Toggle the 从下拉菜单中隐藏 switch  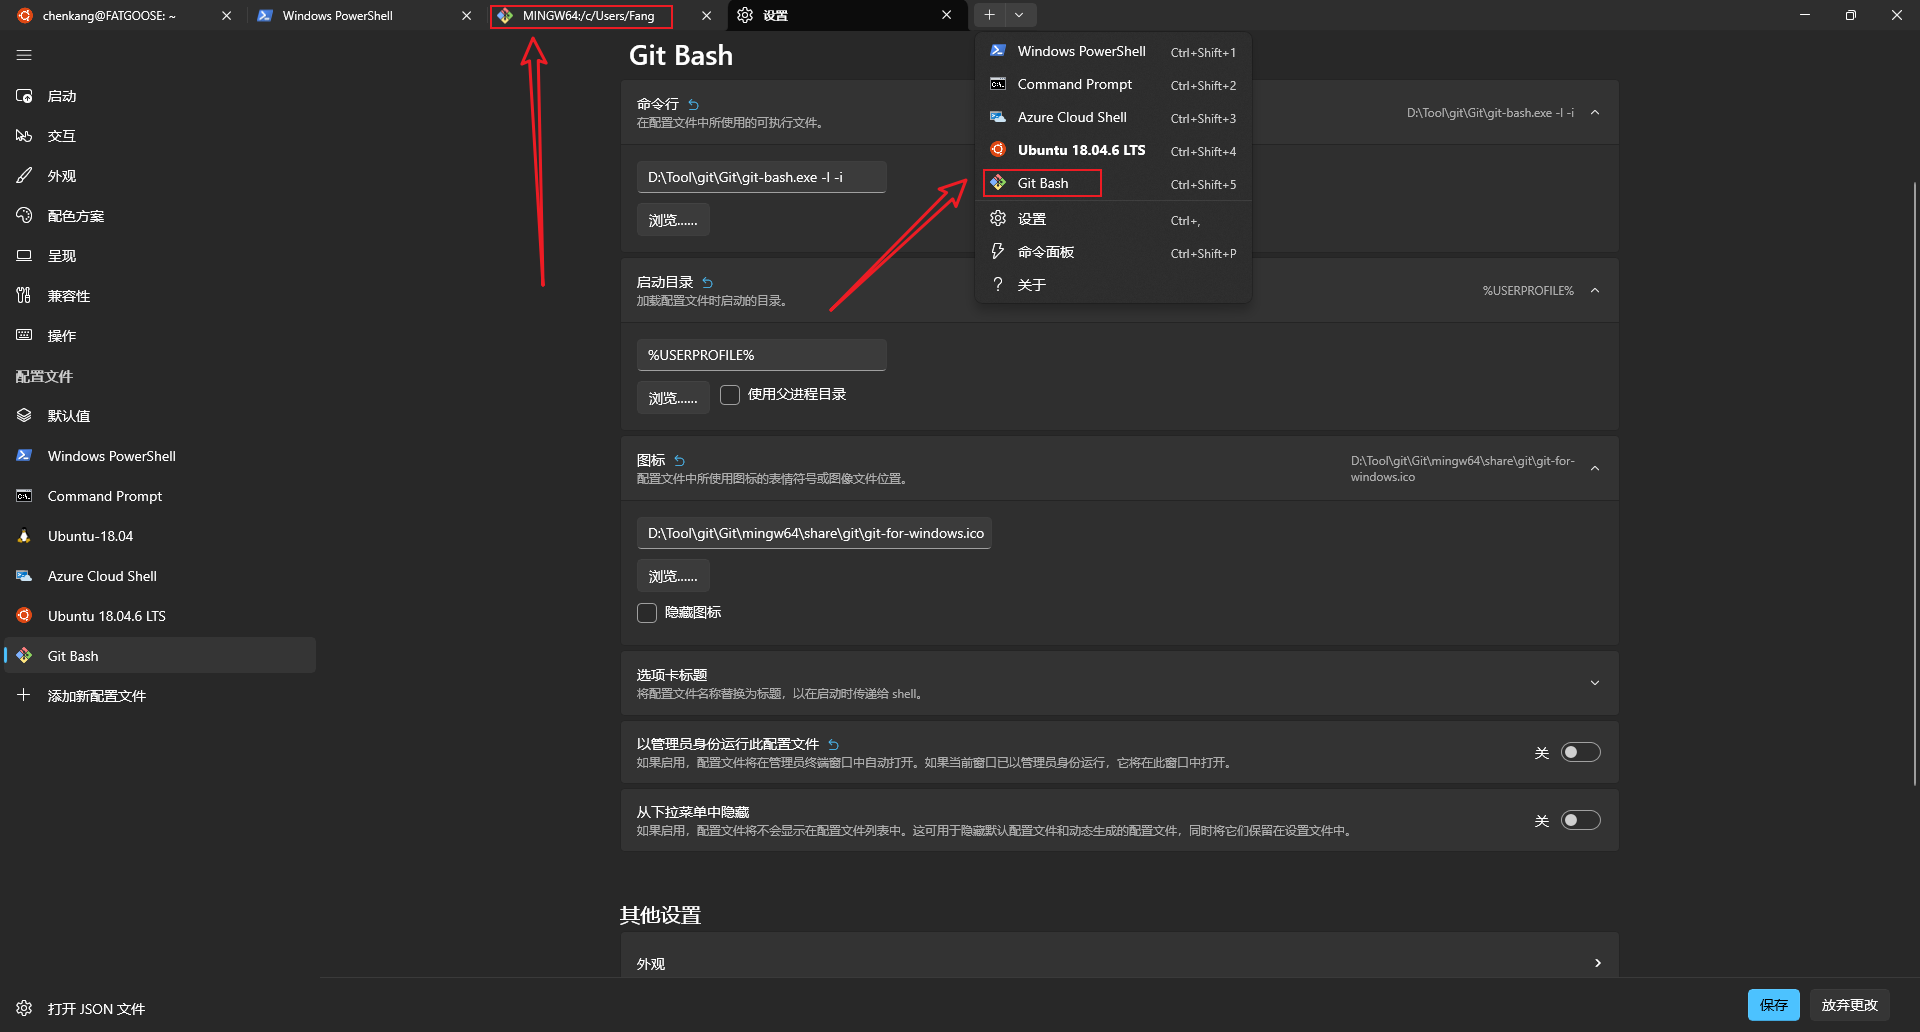point(1581,820)
